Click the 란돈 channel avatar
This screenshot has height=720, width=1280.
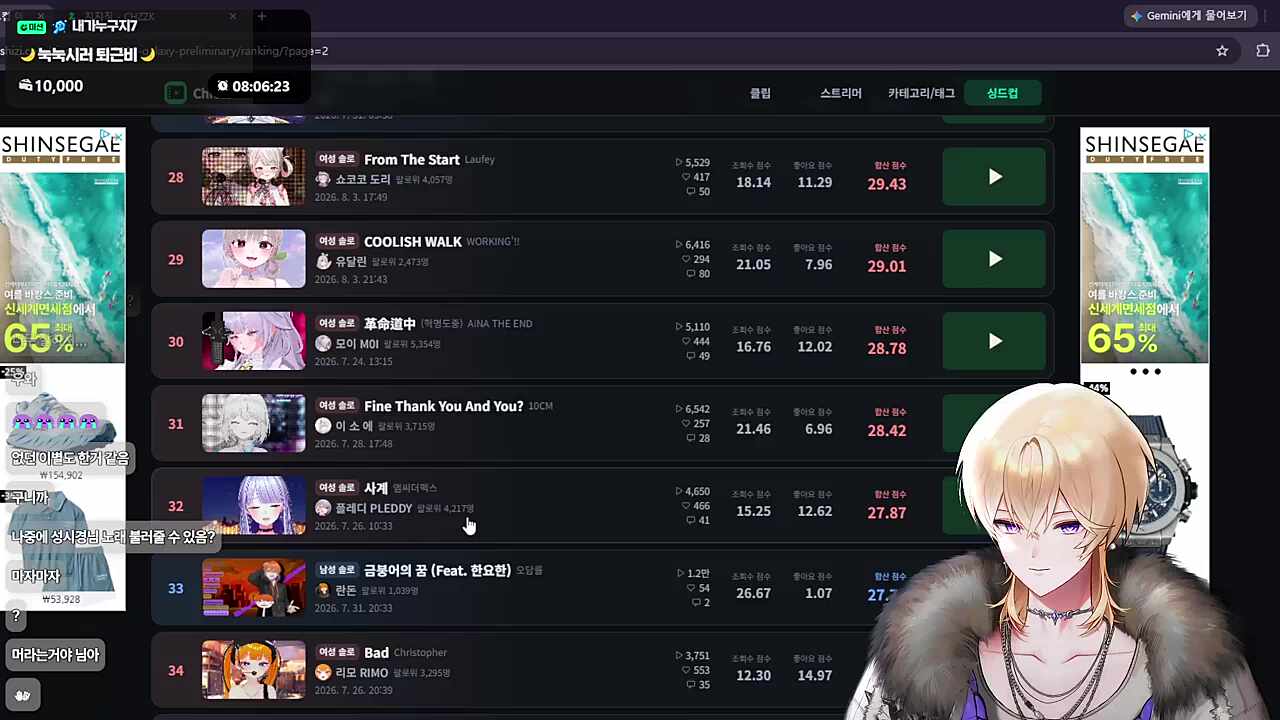pyautogui.click(x=323, y=590)
